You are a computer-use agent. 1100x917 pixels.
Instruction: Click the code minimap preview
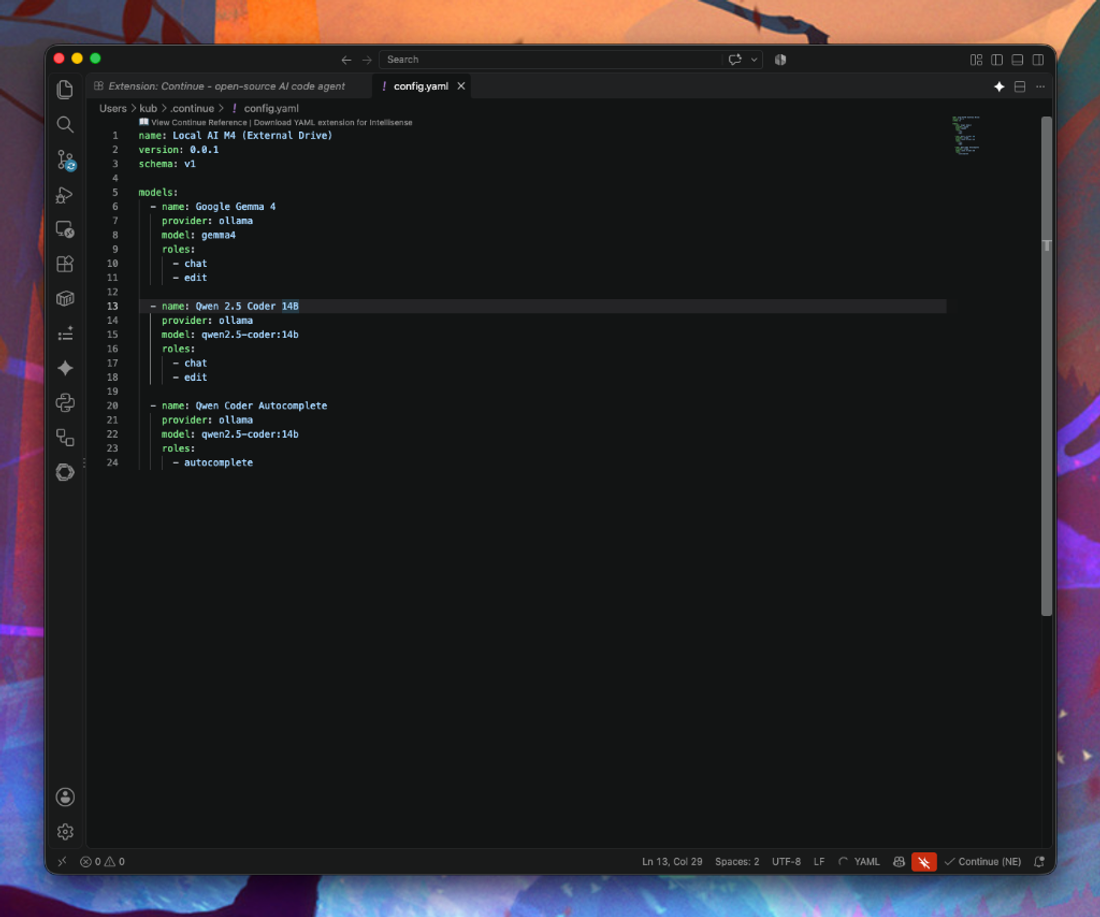[966, 135]
